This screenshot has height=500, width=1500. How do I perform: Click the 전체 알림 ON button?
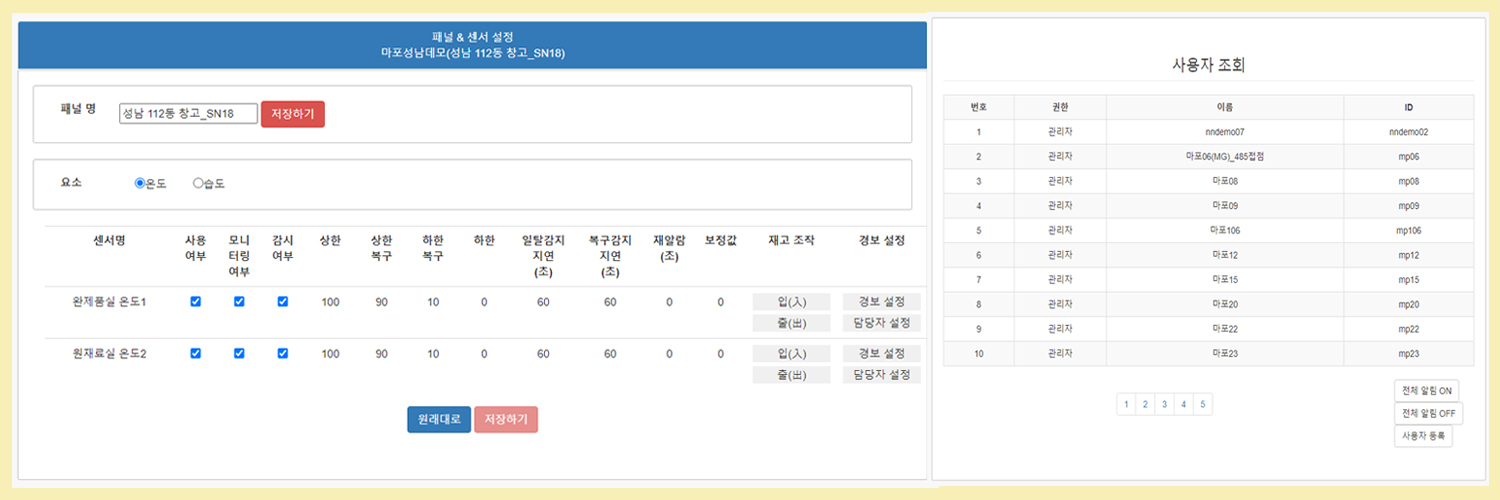coord(1427,390)
